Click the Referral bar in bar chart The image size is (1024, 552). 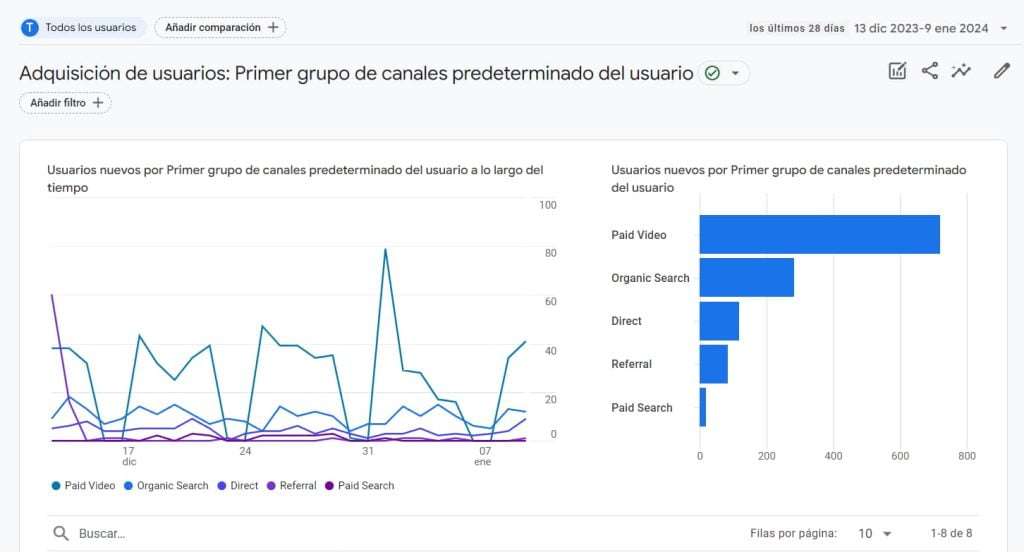714,364
